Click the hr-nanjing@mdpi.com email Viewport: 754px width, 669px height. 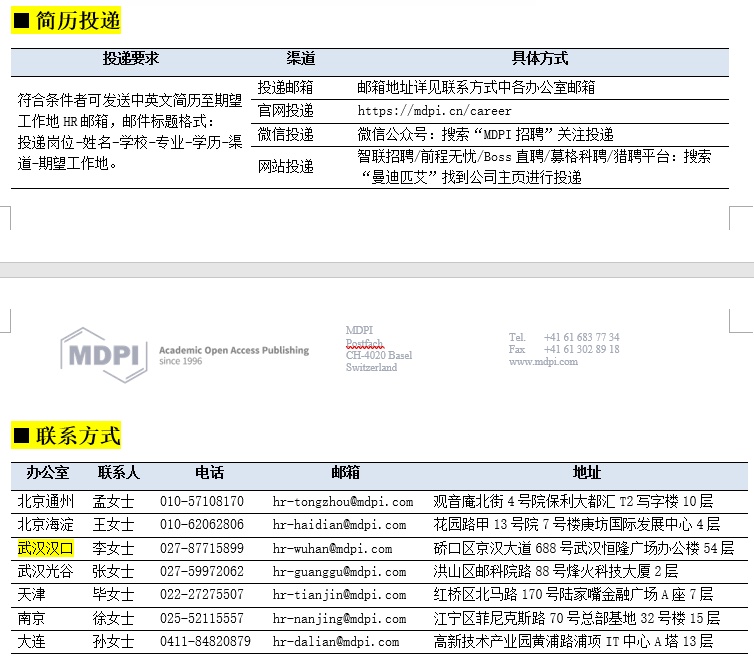(339, 619)
